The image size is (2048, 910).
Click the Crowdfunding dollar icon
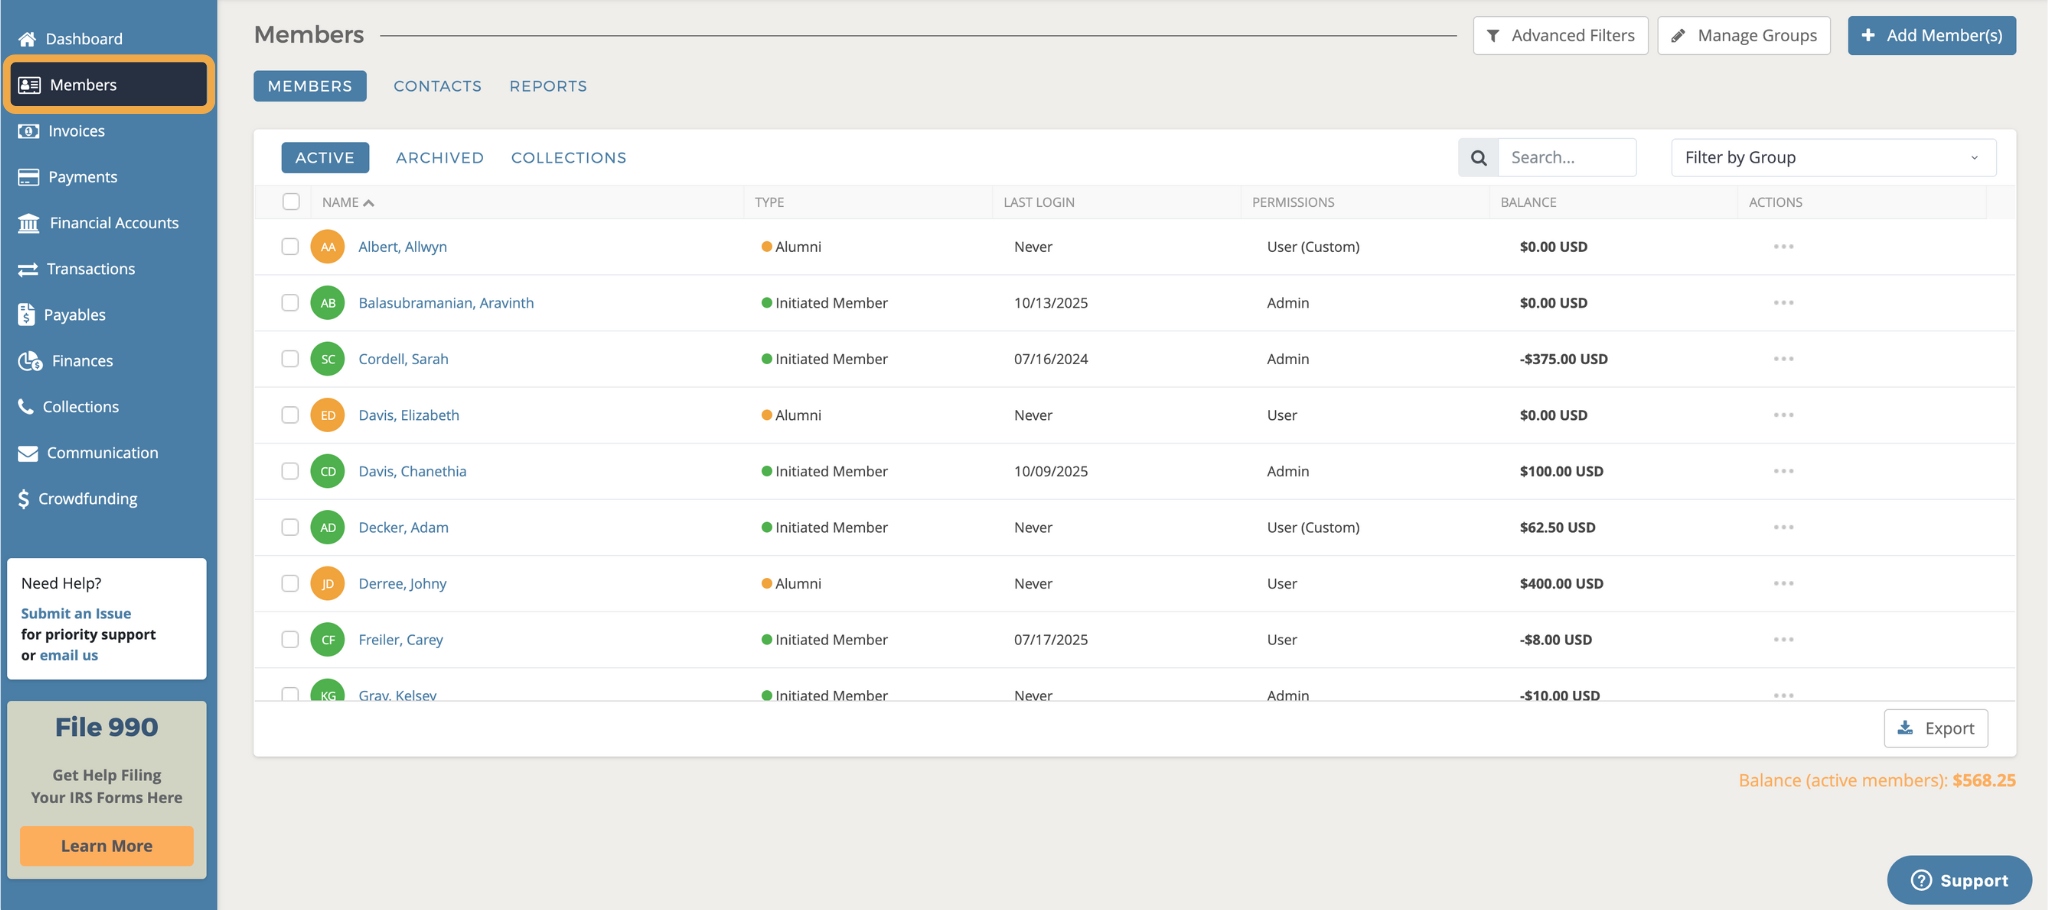pos(27,498)
